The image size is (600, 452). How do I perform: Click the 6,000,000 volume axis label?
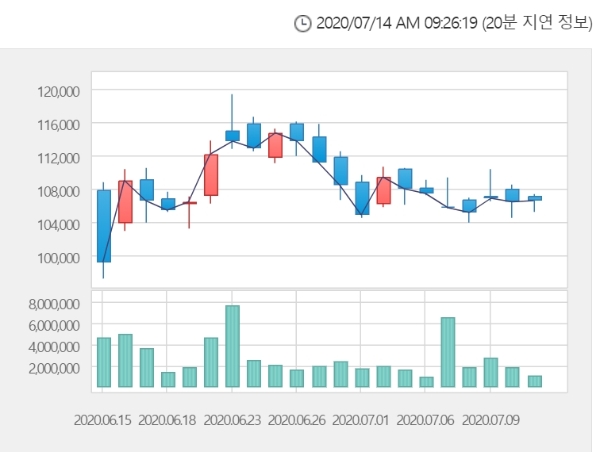pos(54,326)
